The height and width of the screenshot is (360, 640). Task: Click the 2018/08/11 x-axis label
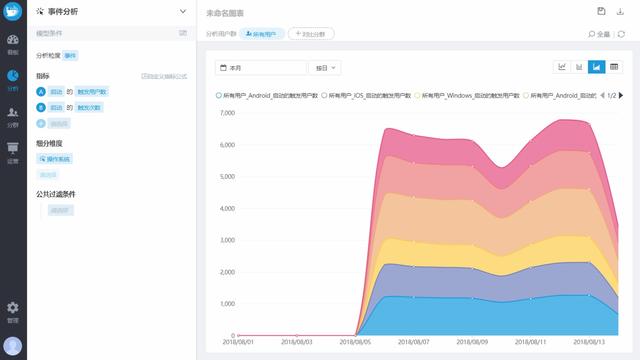pyautogui.click(x=530, y=342)
